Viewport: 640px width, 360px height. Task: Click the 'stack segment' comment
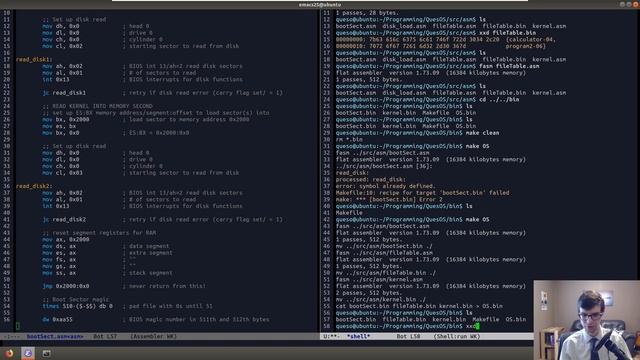147,273
